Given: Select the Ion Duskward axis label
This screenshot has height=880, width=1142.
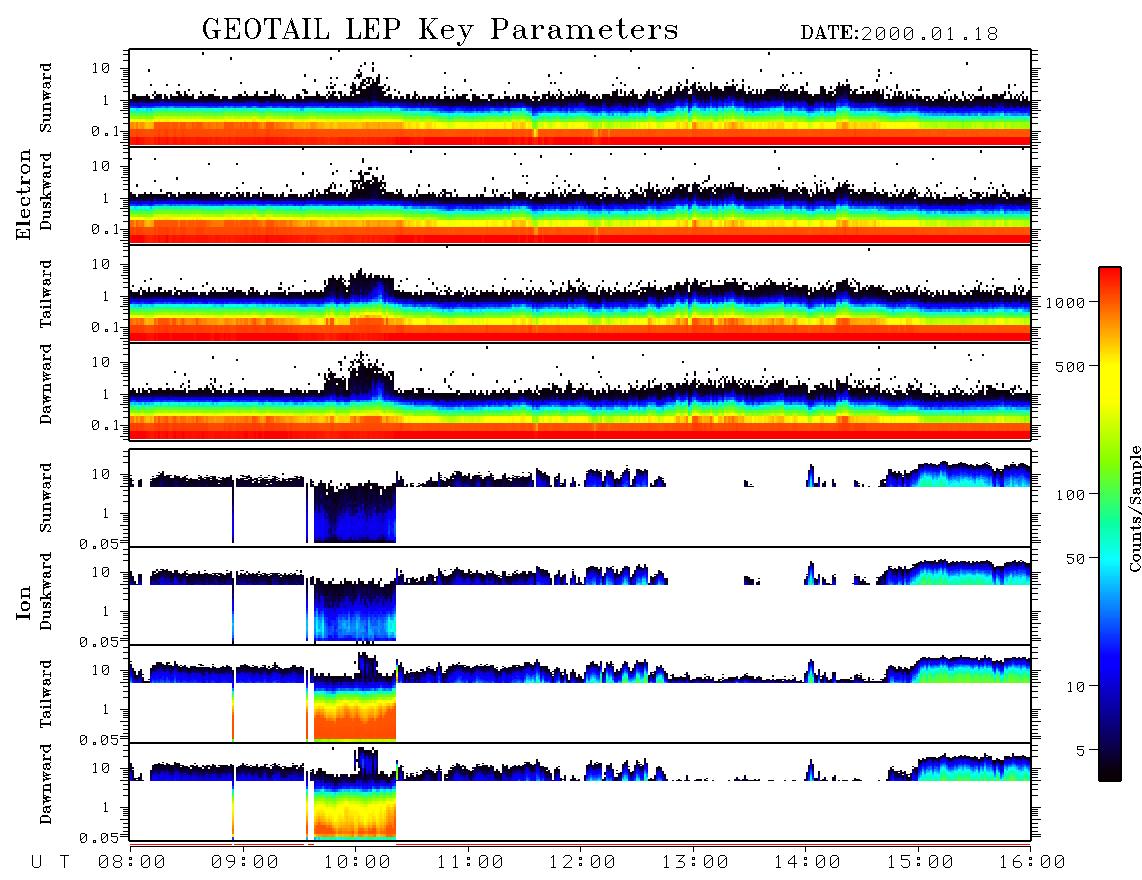Looking at the screenshot, I should [46, 591].
